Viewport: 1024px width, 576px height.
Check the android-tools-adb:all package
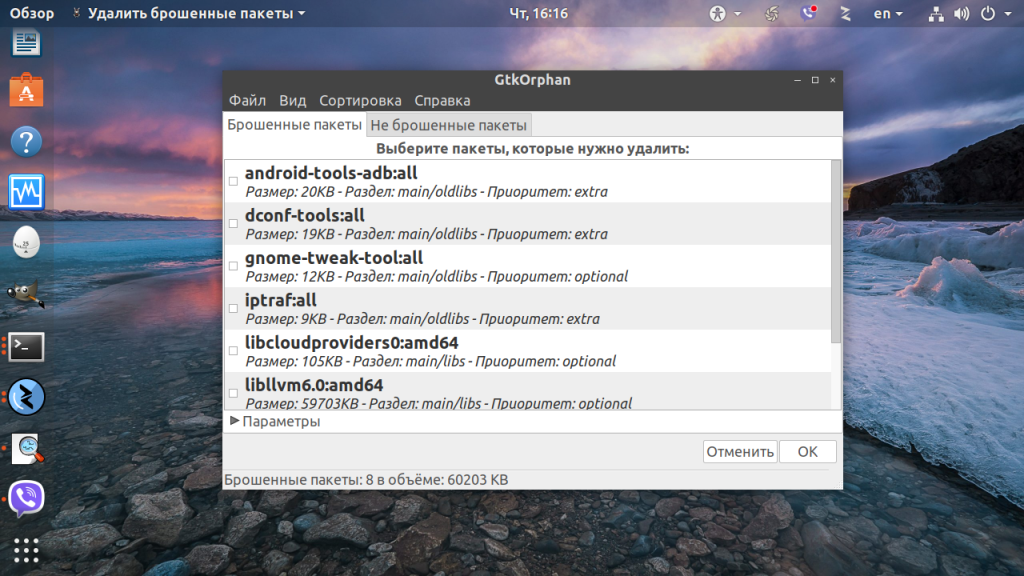click(x=234, y=181)
